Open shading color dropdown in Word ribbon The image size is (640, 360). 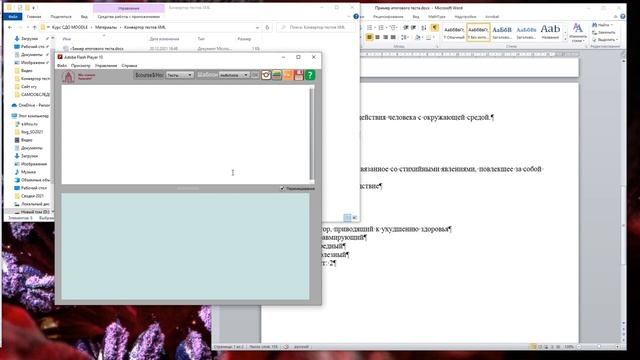pos(421,37)
